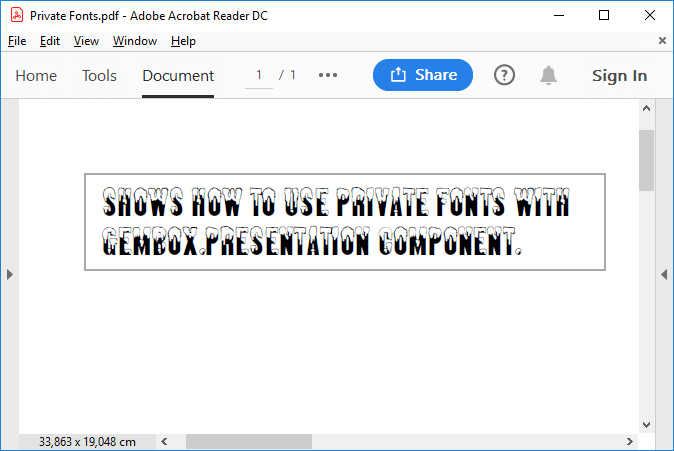
Task: Click the horizontal scrollbar right arrow
Action: point(630,441)
